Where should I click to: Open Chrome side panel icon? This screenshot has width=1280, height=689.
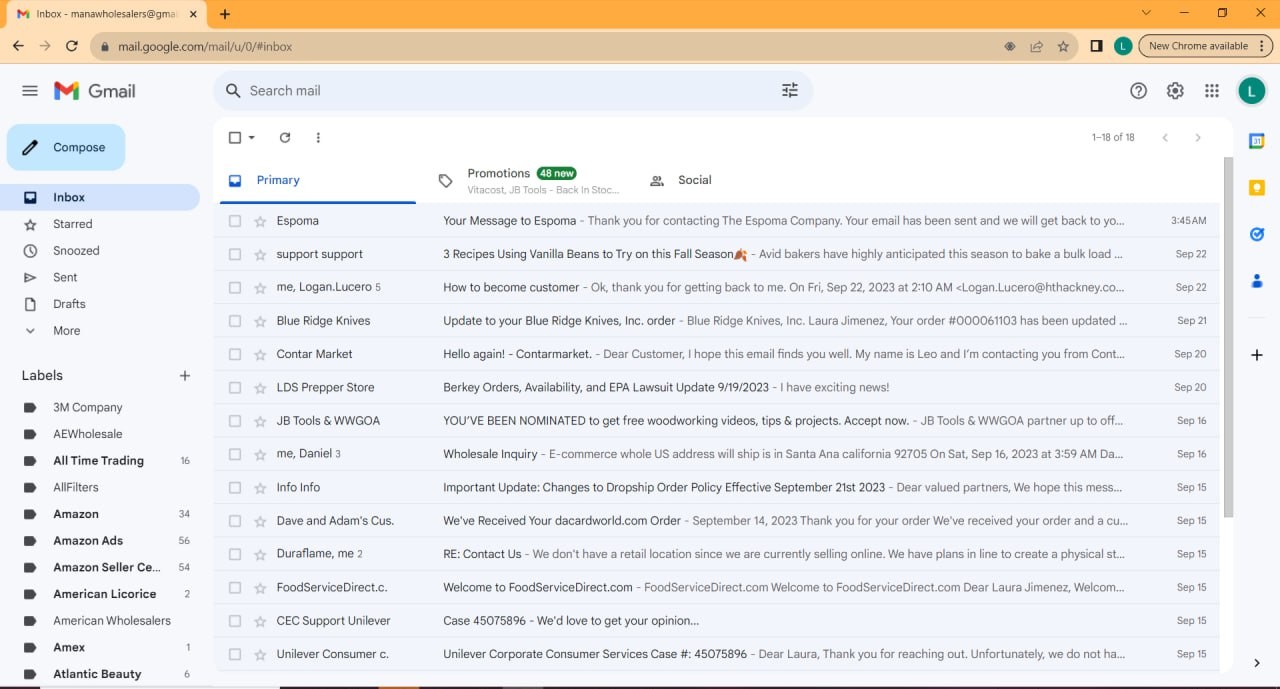1096,46
